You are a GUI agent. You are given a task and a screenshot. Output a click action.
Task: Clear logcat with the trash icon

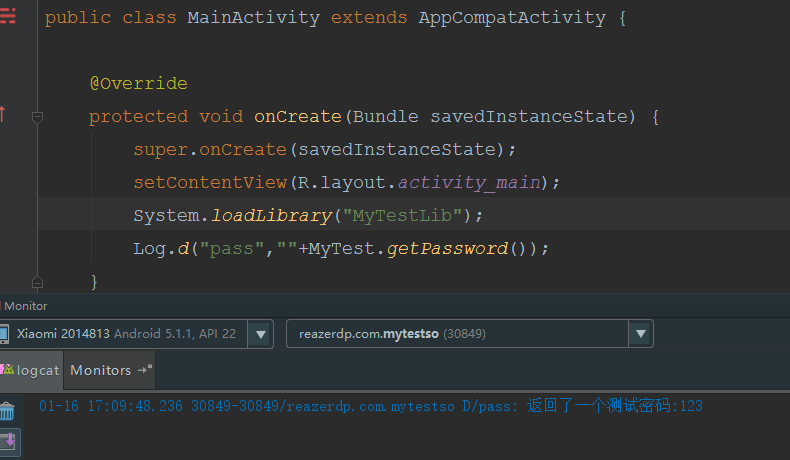[7, 411]
